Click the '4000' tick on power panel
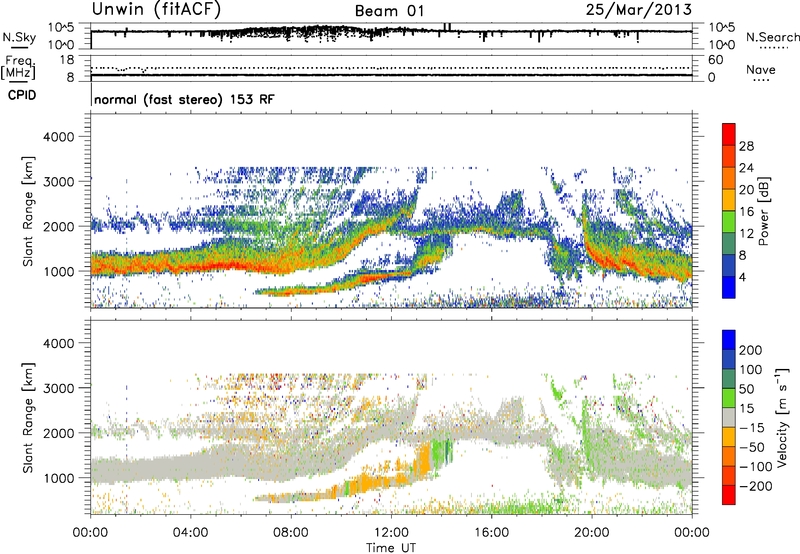This screenshot has height=554, width=800. 58,137
